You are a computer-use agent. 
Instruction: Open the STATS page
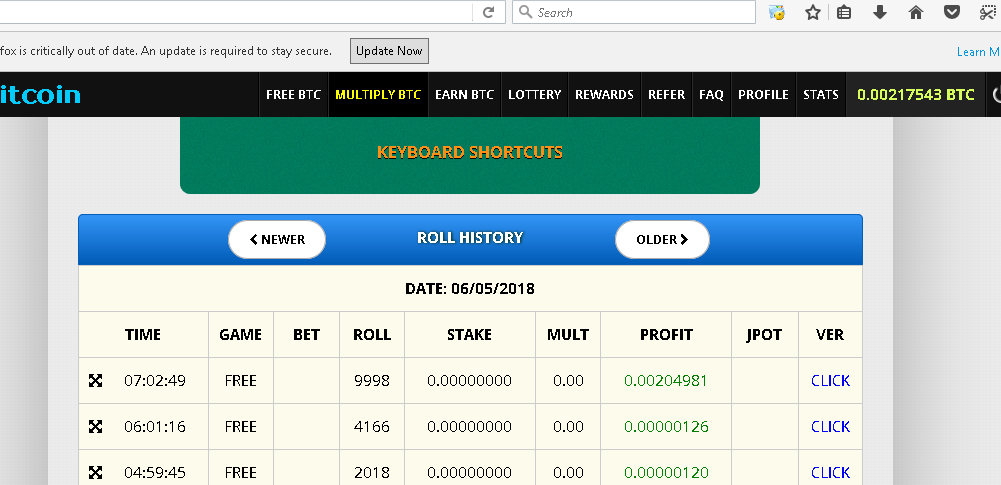tap(821, 94)
